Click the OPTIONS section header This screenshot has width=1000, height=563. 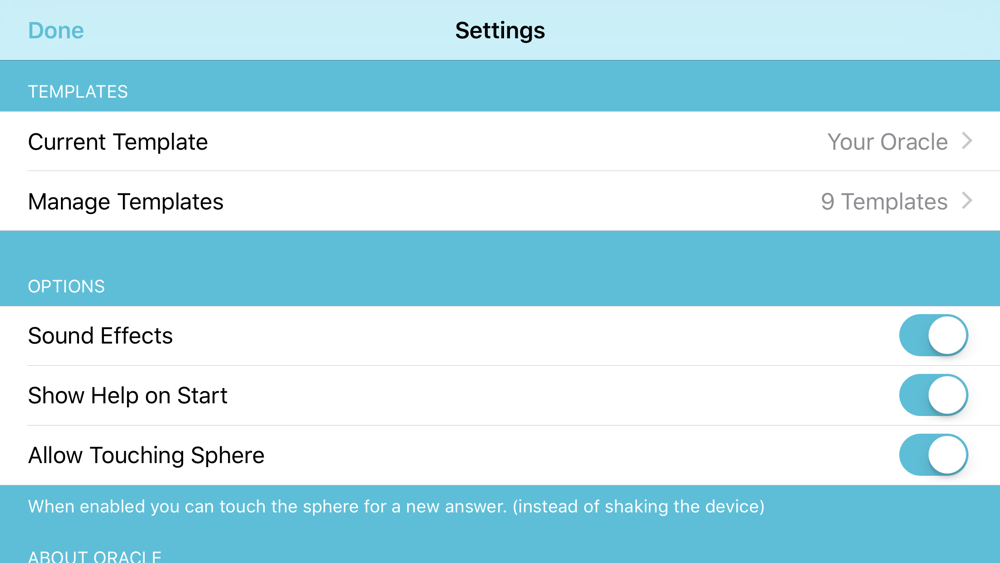point(66,286)
